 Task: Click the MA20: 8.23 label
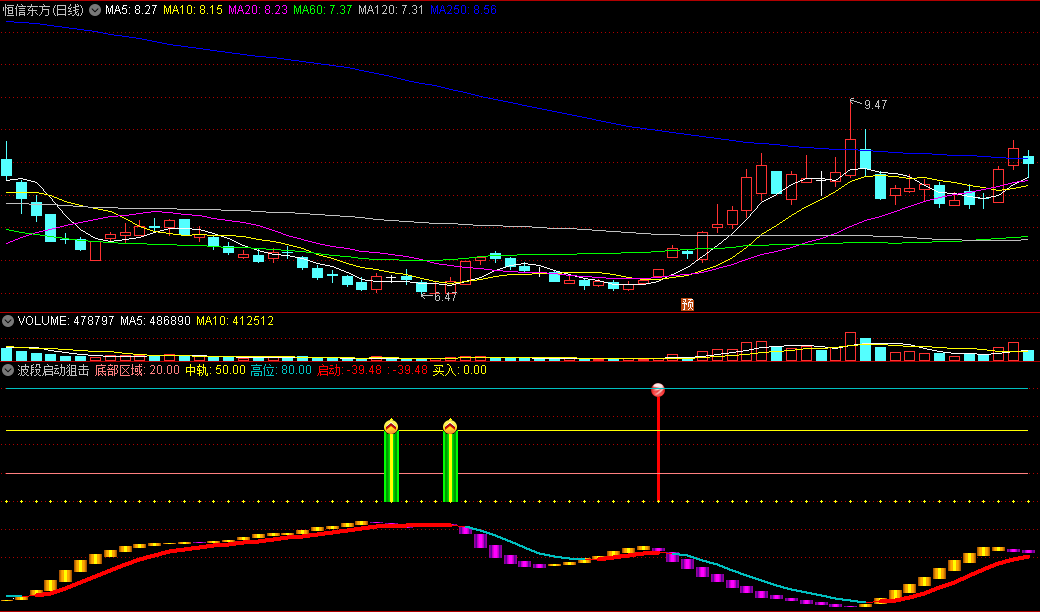258,10
